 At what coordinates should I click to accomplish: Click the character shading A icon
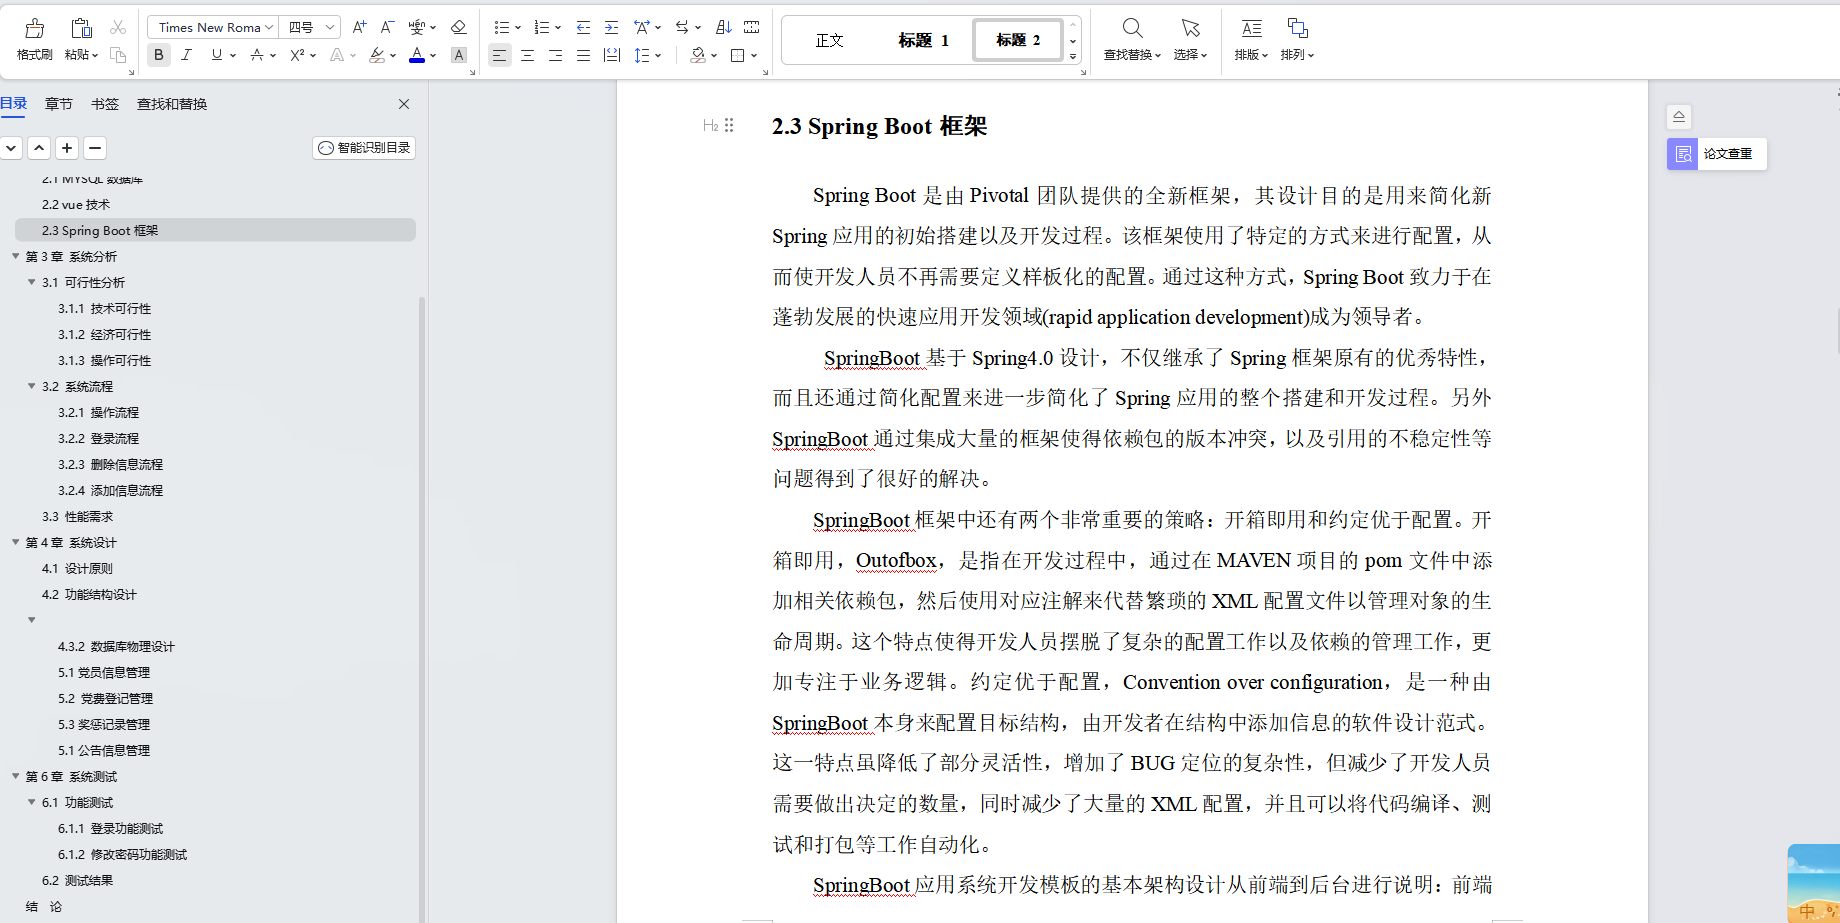coord(459,55)
